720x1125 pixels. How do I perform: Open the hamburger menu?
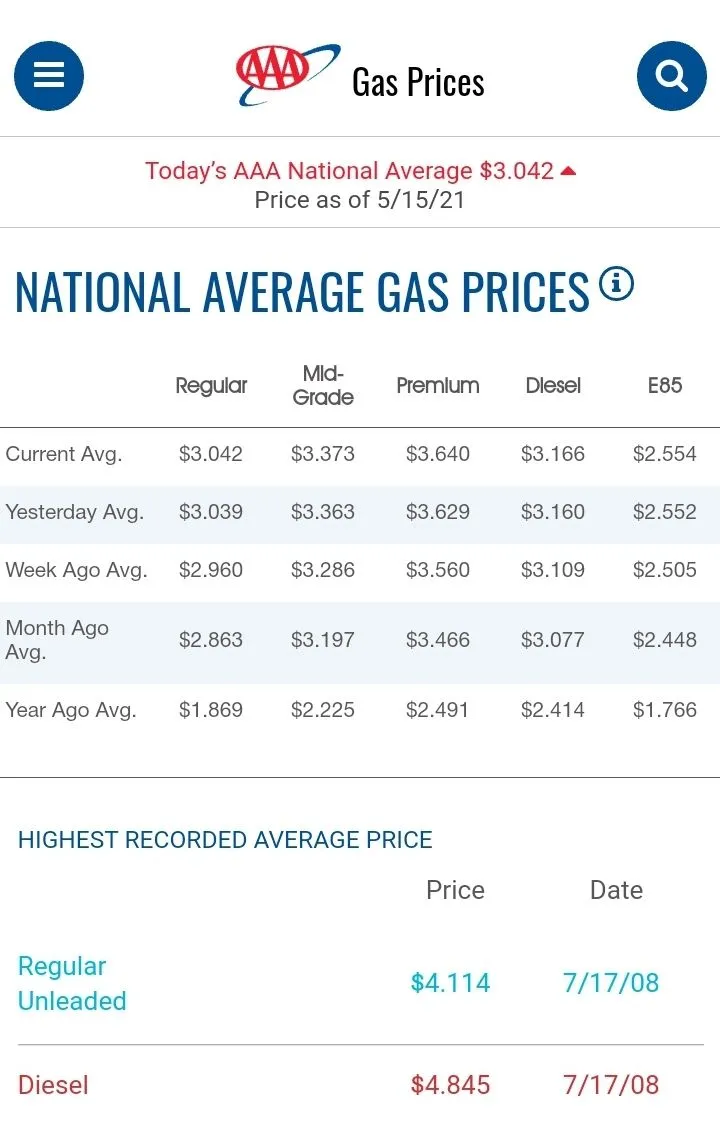coord(49,76)
